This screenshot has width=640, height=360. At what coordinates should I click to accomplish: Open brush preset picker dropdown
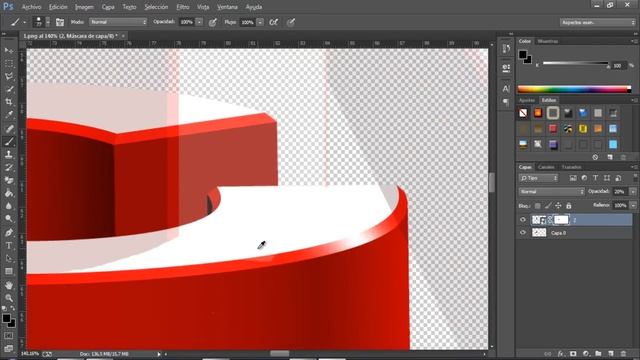[x=48, y=22]
